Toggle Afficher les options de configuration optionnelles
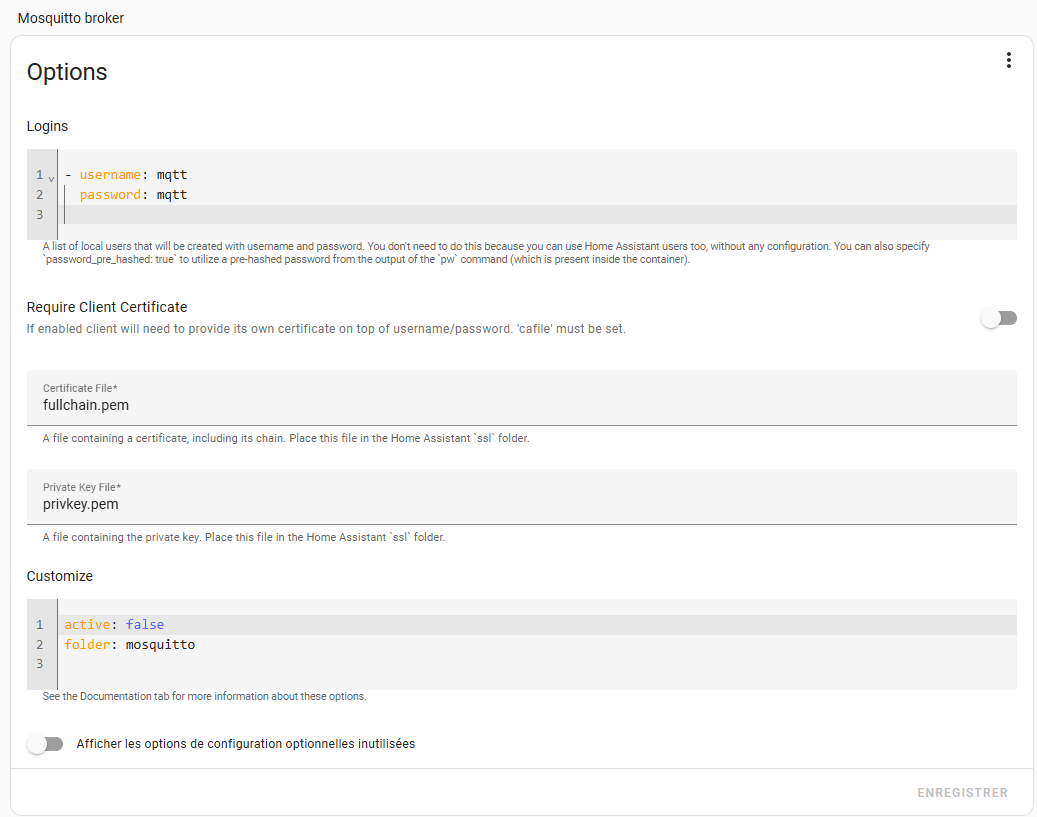 45,744
